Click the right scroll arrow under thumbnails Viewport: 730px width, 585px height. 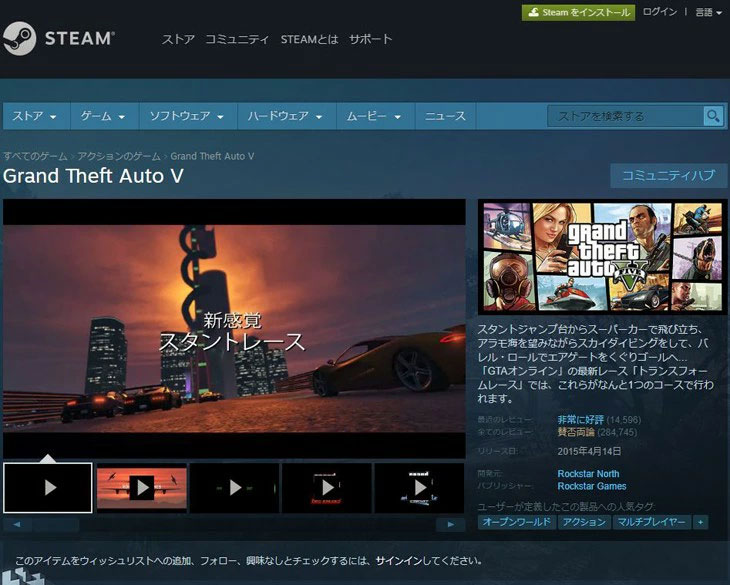coord(450,524)
